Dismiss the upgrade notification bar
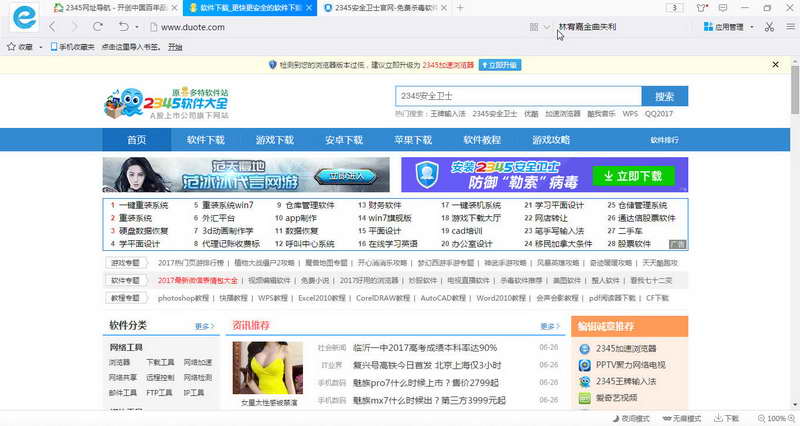Viewport: 800px width, 426px height. click(776, 65)
